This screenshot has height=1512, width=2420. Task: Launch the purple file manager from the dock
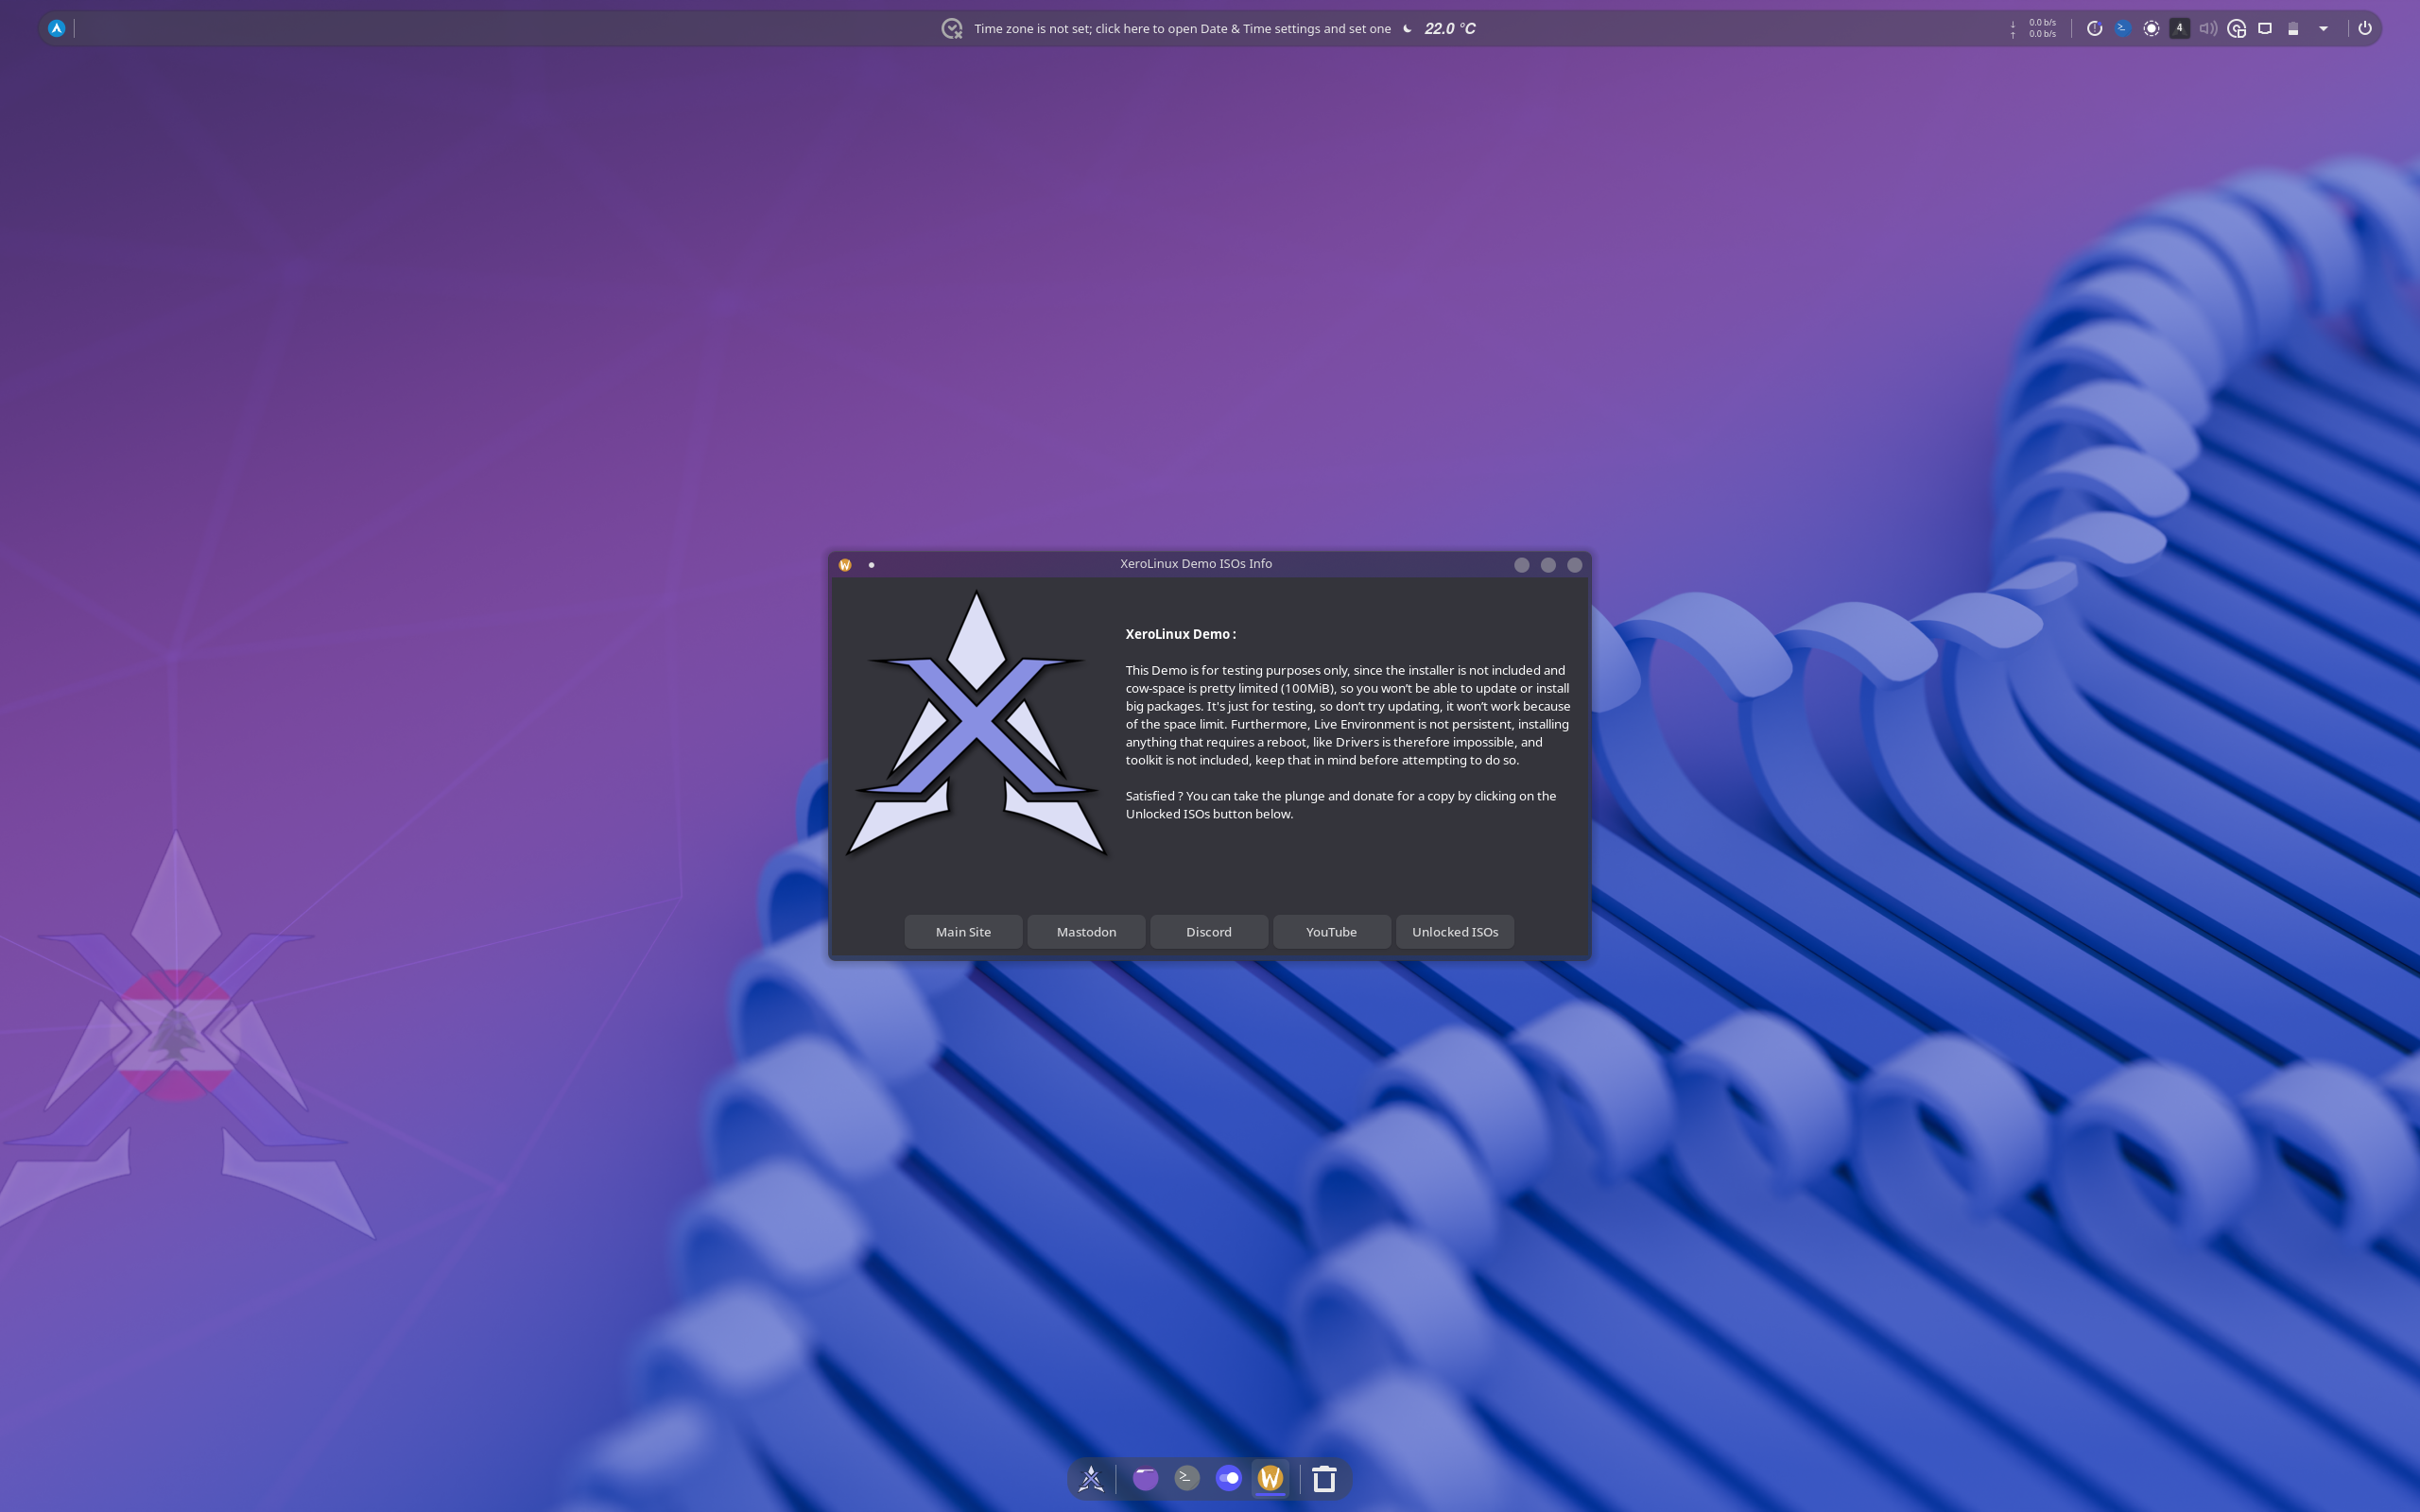pos(1145,1477)
